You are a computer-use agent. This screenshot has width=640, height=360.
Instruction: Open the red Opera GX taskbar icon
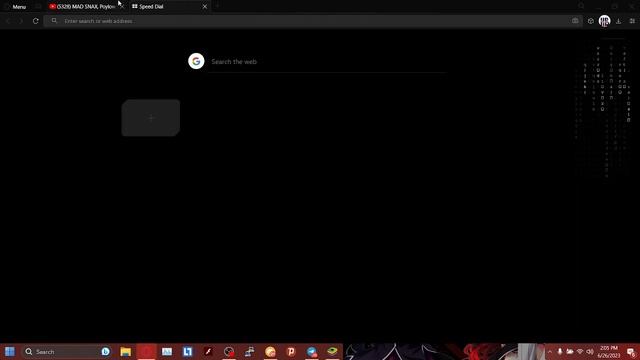tap(146, 351)
